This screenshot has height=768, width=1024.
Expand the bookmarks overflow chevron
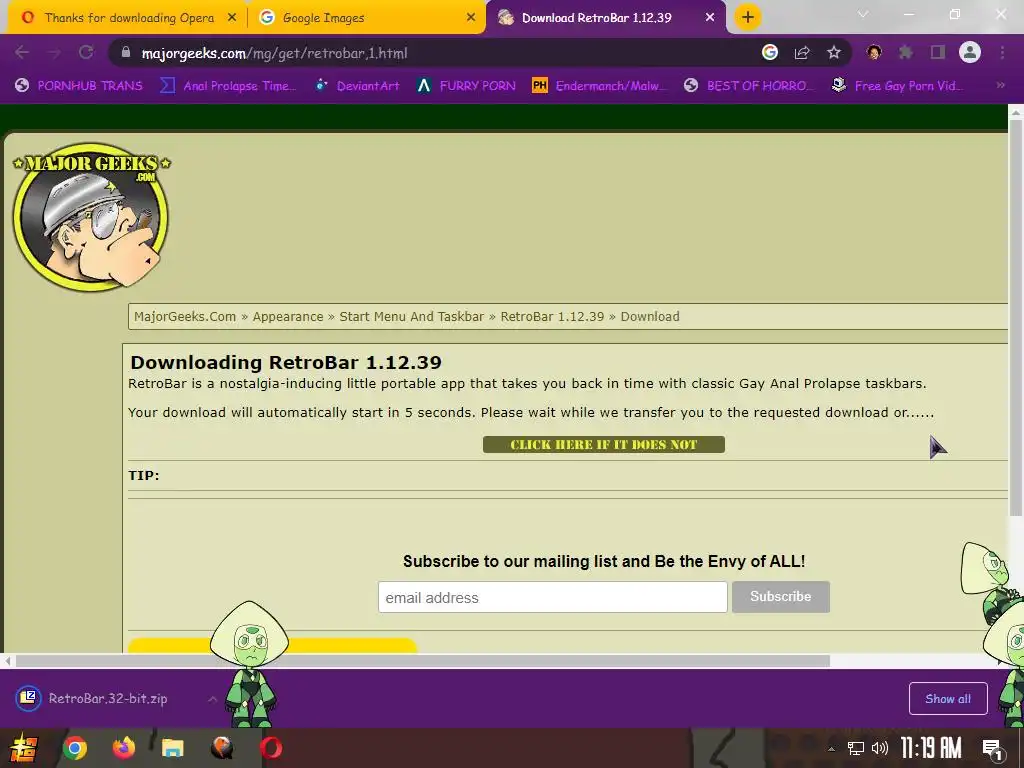point(1000,86)
